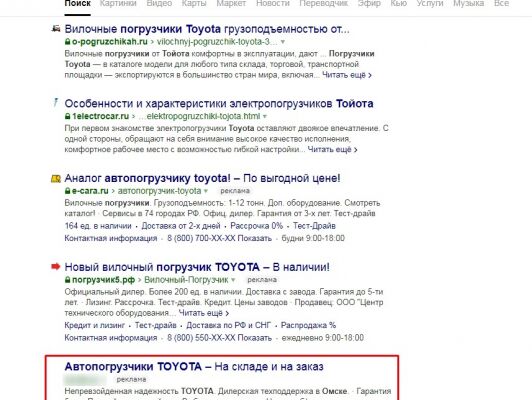Switch to the Эфир tab
This screenshot has height=400, width=532.
(x=369, y=3)
